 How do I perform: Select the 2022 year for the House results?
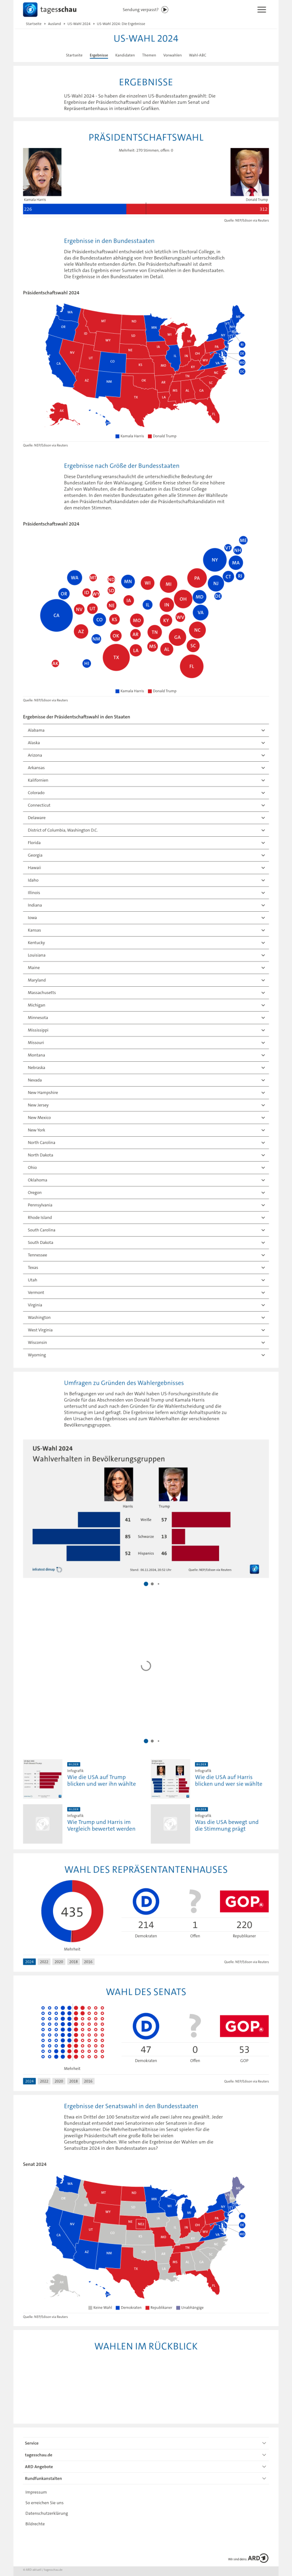coord(44,1962)
